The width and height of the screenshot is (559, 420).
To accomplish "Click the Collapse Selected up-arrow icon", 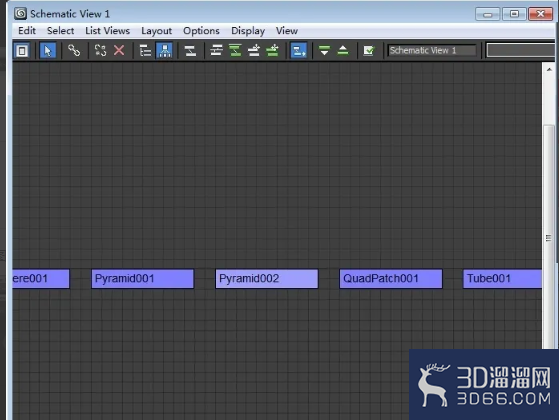I will 343,51.
